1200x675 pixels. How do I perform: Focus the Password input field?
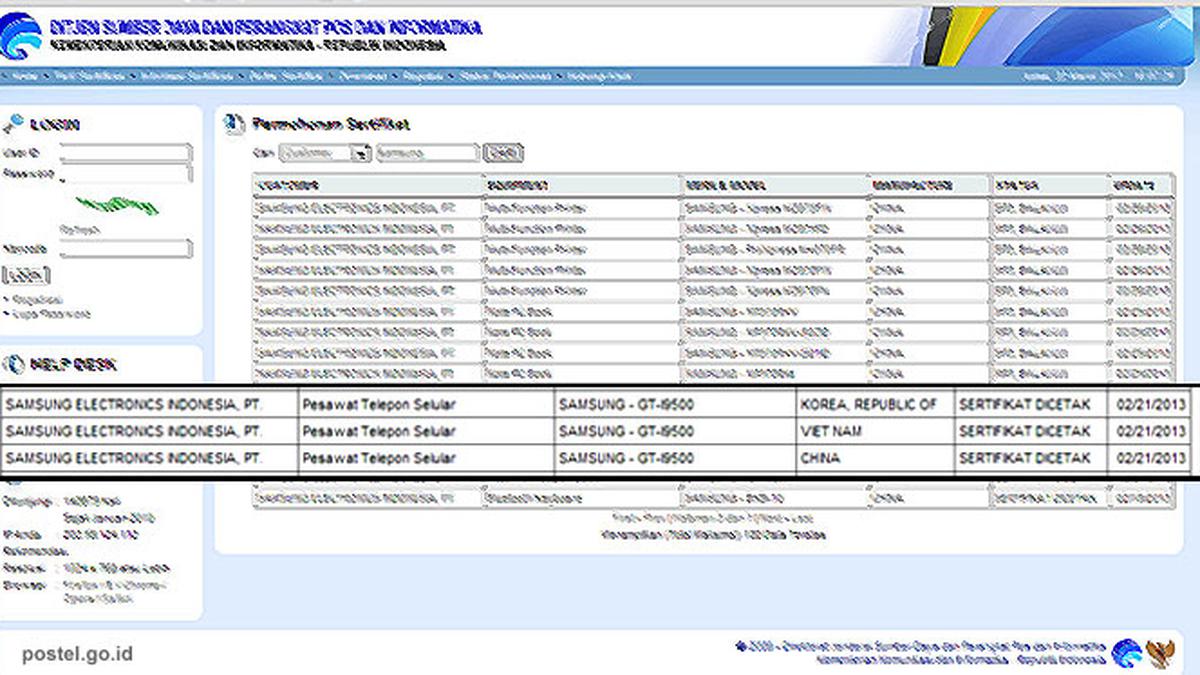(x=126, y=174)
